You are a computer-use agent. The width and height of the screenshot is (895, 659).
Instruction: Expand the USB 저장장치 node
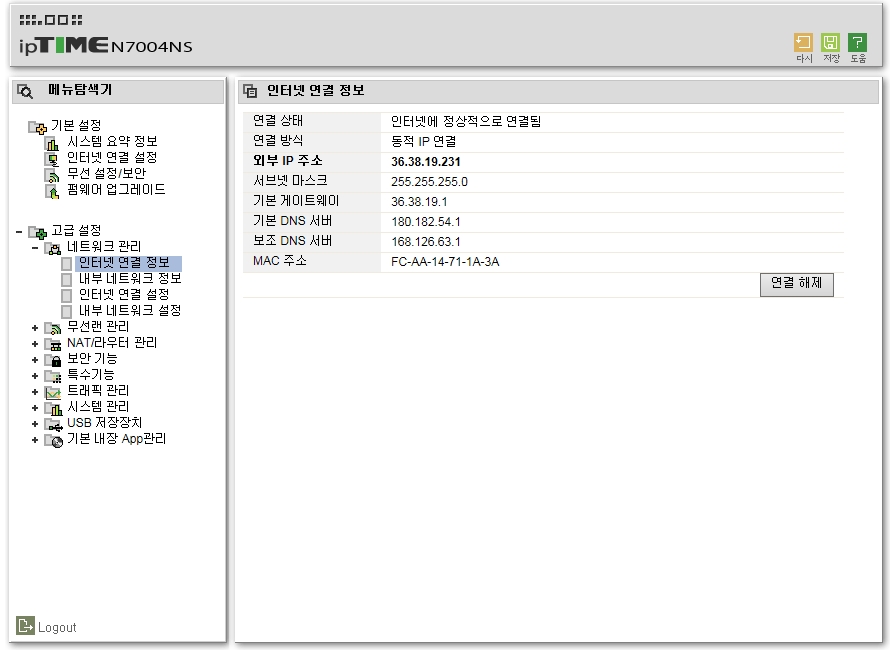pos(35,424)
